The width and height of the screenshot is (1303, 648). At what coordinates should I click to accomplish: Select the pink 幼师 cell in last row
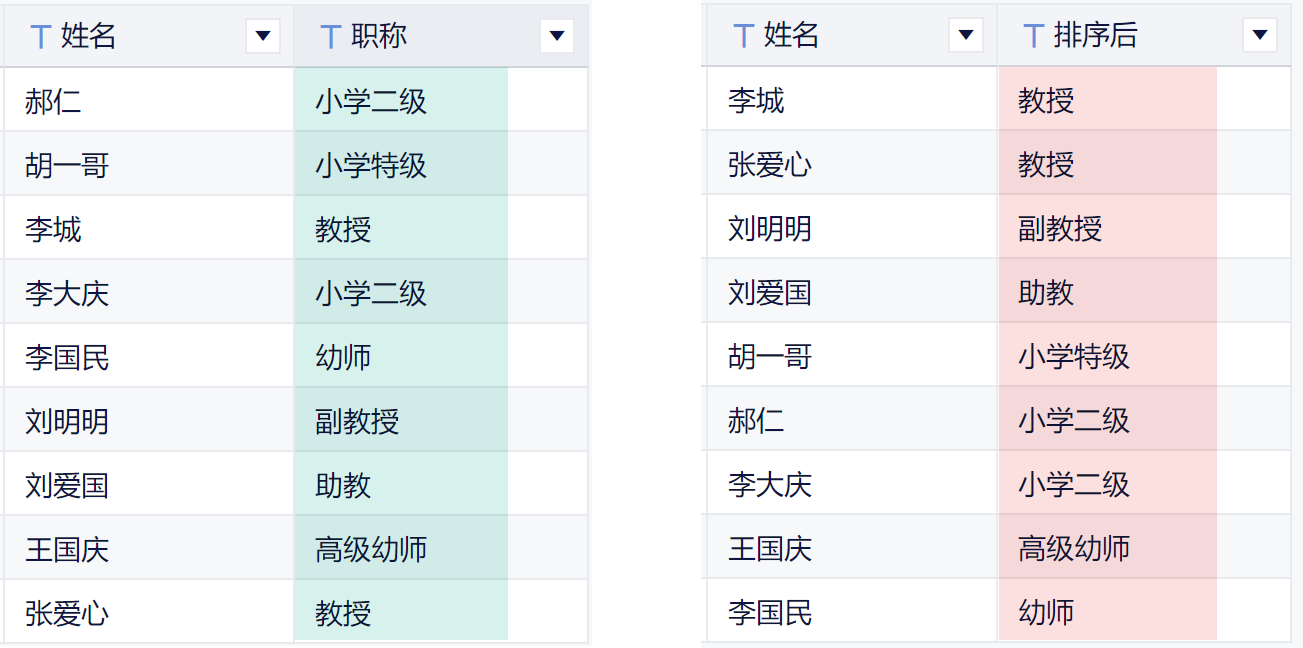click(1046, 612)
